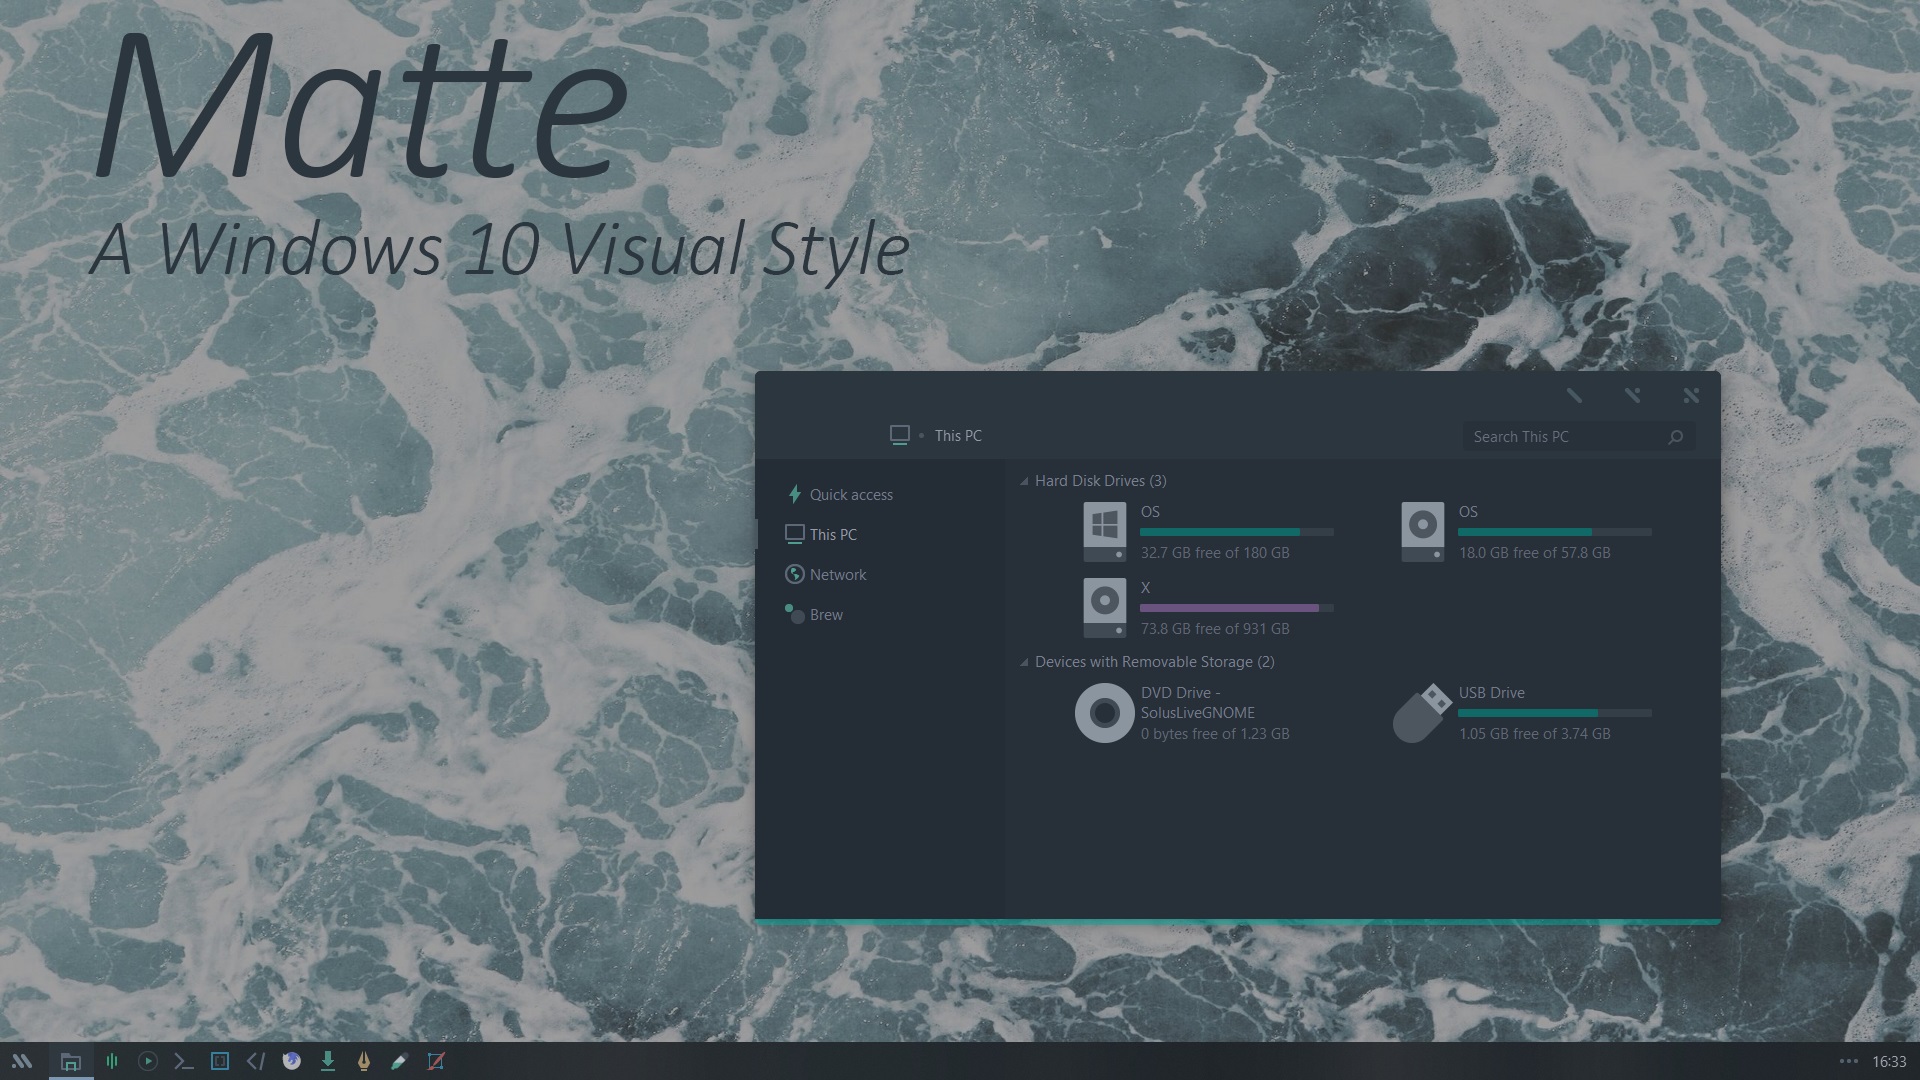This screenshot has height=1080, width=1920.
Task: Show hidden tray icons via three dots
Action: tap(1849, 1062)
